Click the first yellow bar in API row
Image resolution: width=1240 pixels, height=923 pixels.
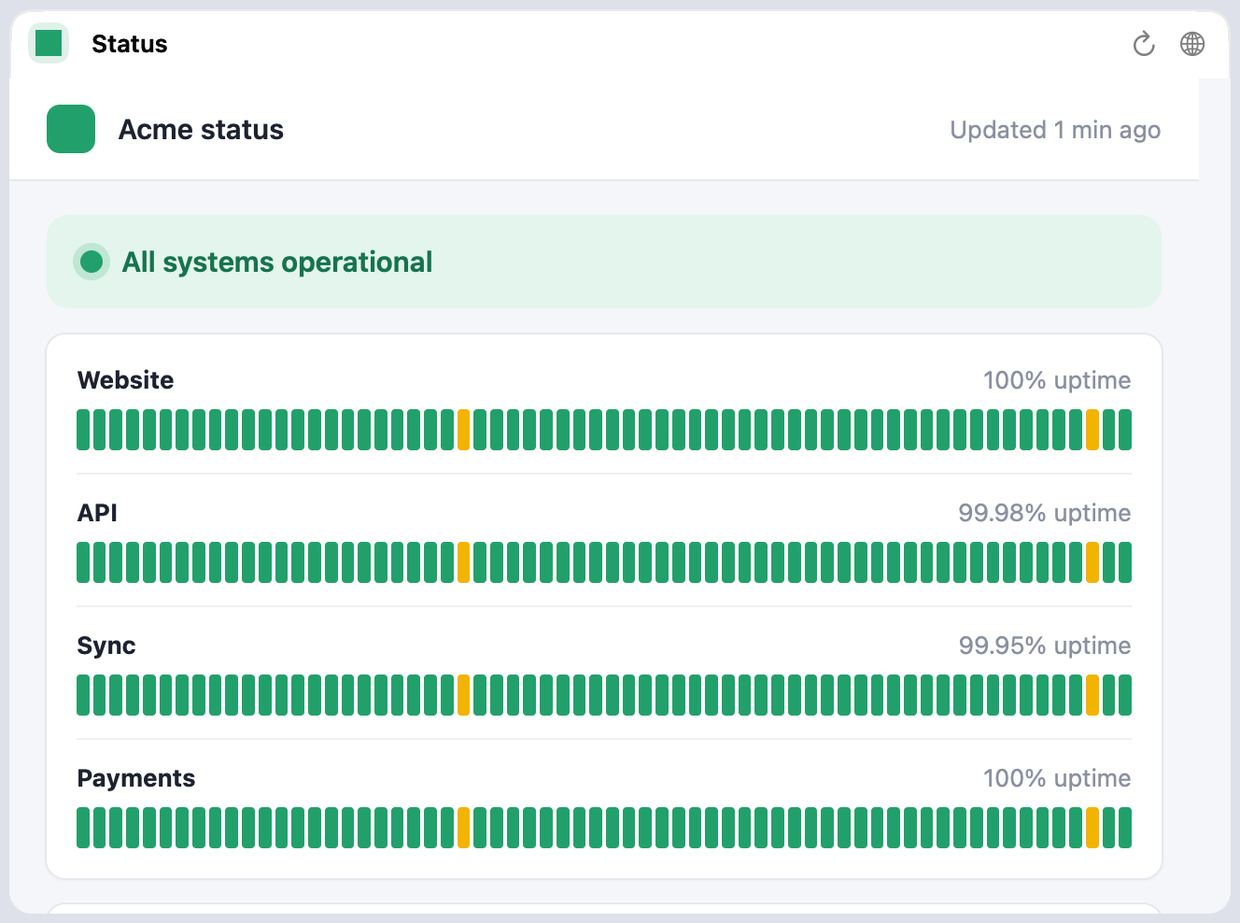[463, 562]
